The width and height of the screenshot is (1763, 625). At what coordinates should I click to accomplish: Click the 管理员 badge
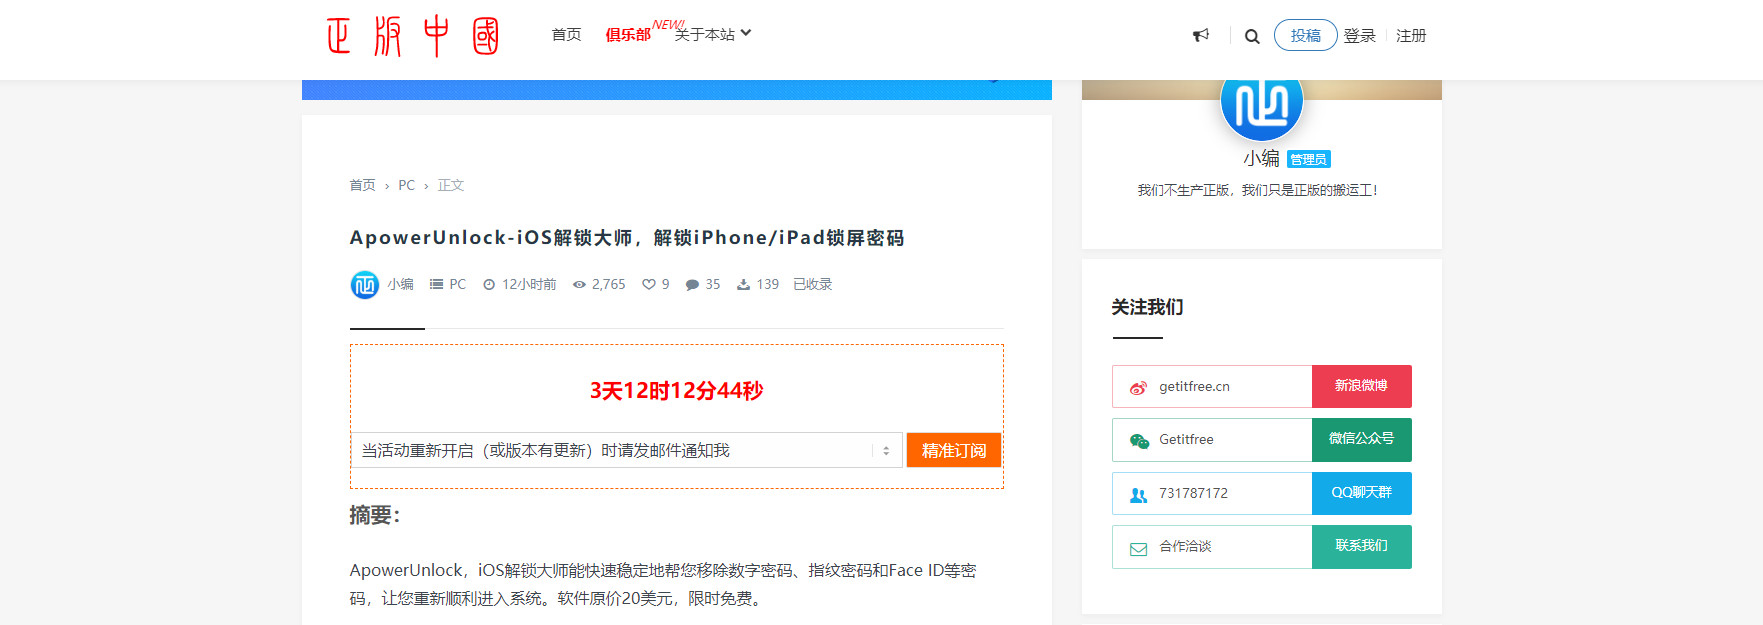(x=1308, y=160)
